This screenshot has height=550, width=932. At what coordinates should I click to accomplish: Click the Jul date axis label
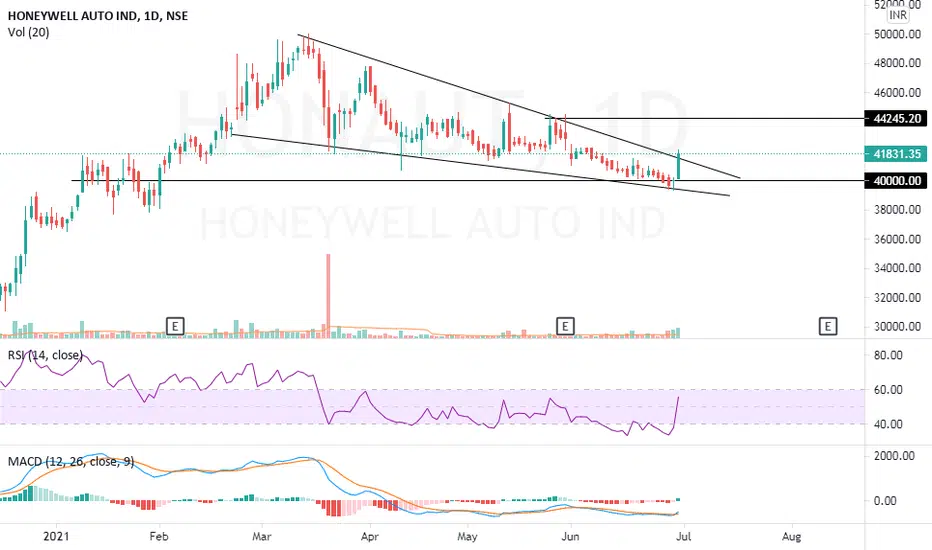tap(684, 536)
